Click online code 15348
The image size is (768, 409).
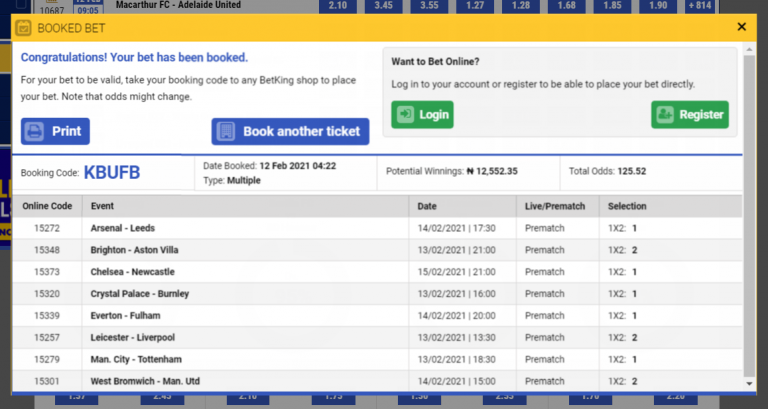coord(47,250)
